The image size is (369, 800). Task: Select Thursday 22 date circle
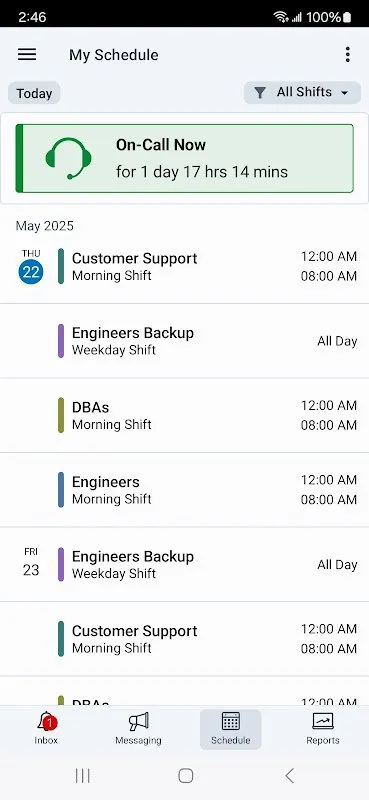tap(31, 272)
